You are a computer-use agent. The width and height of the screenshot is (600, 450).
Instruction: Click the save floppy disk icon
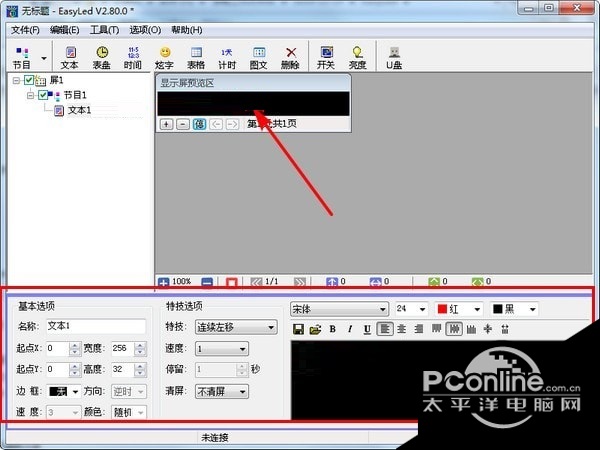pos(298,329)
